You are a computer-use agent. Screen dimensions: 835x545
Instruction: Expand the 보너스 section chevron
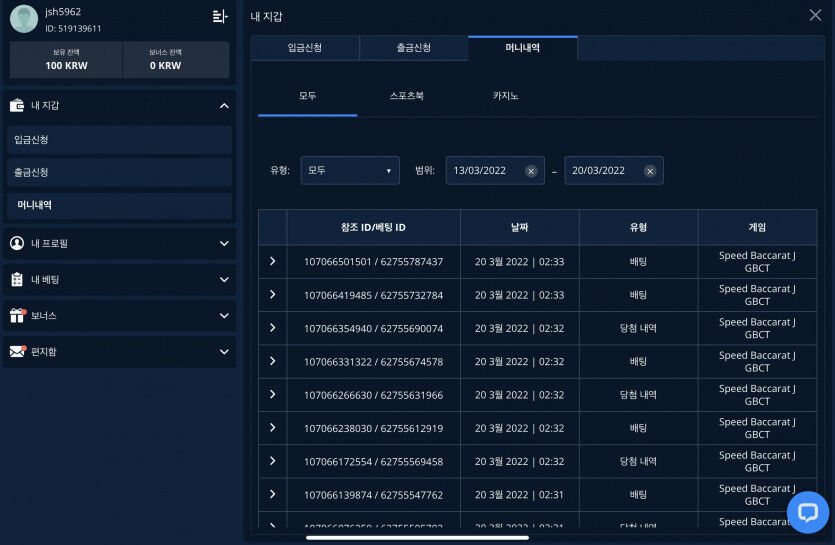point(224,316)
